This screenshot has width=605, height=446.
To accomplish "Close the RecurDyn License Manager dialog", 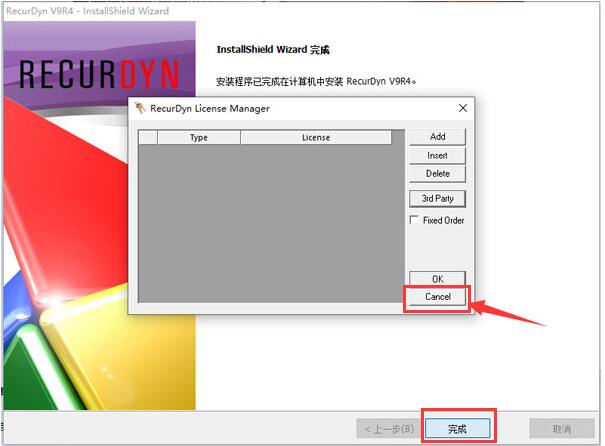I will point(463,108).
